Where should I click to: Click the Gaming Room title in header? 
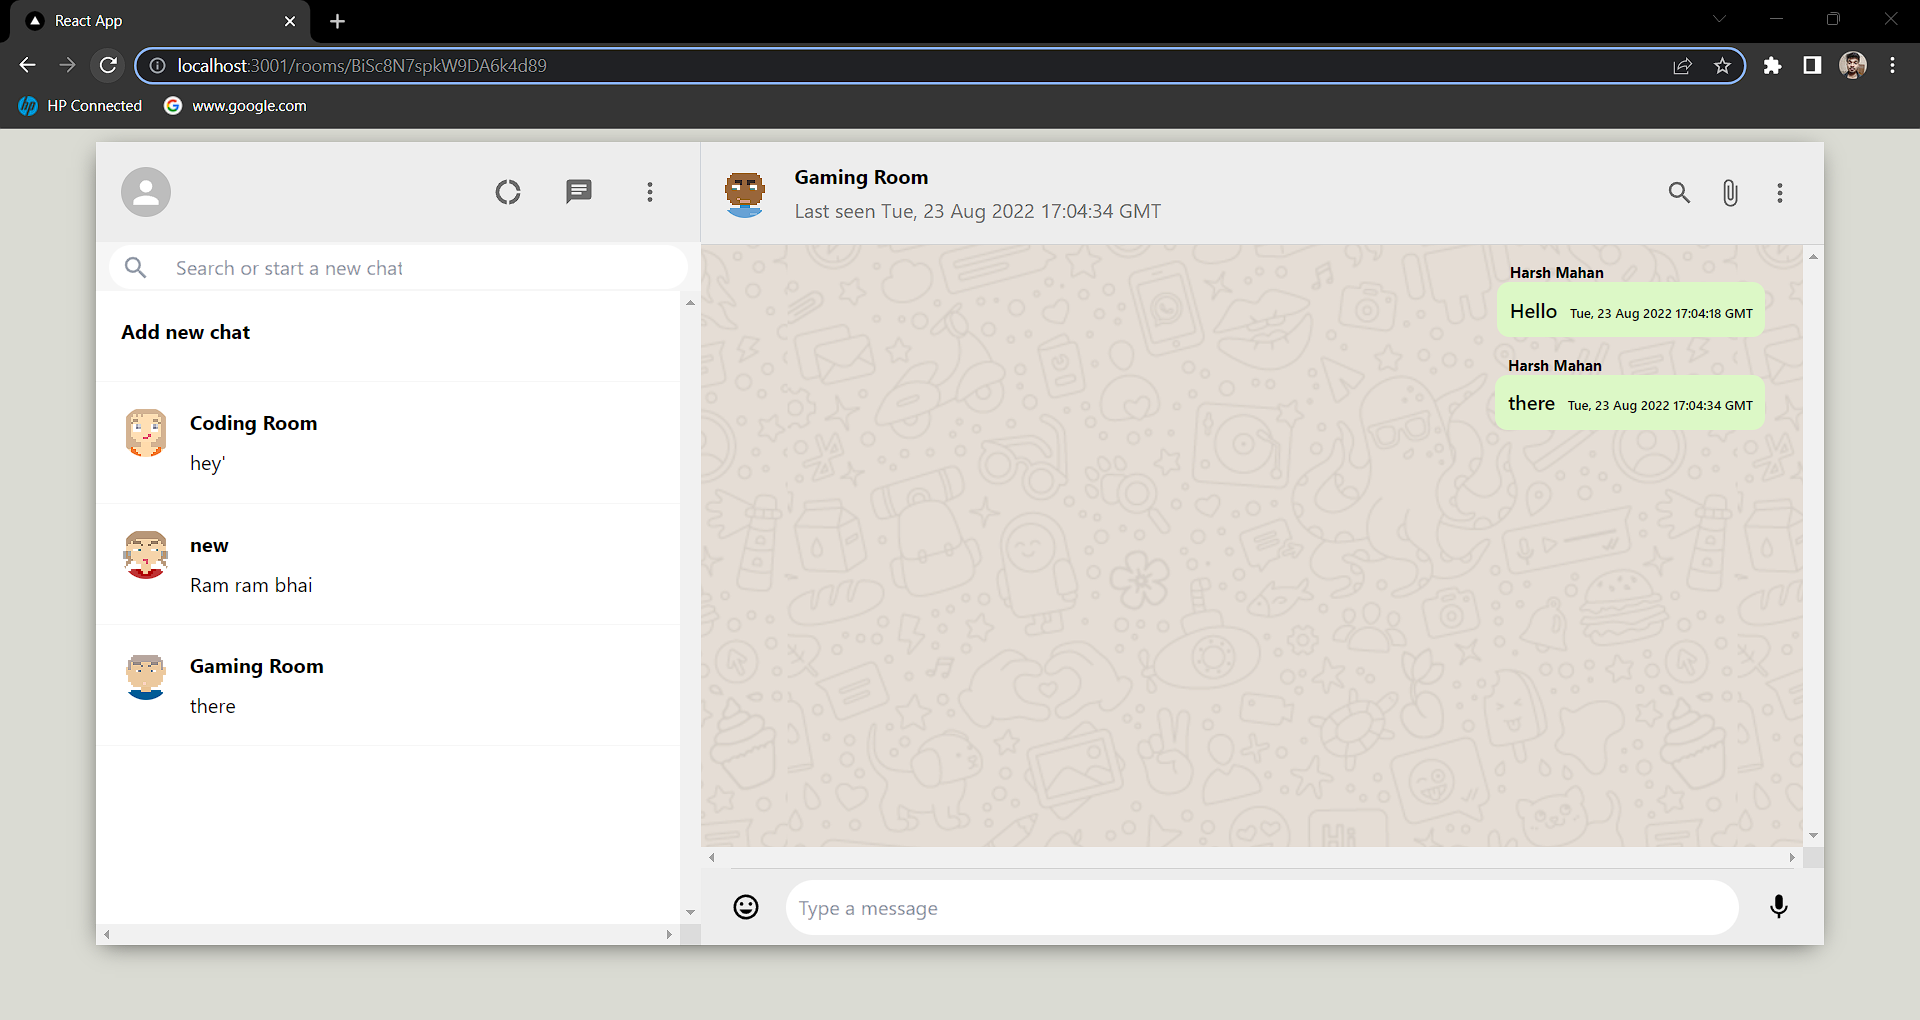[x=861, y=177]
